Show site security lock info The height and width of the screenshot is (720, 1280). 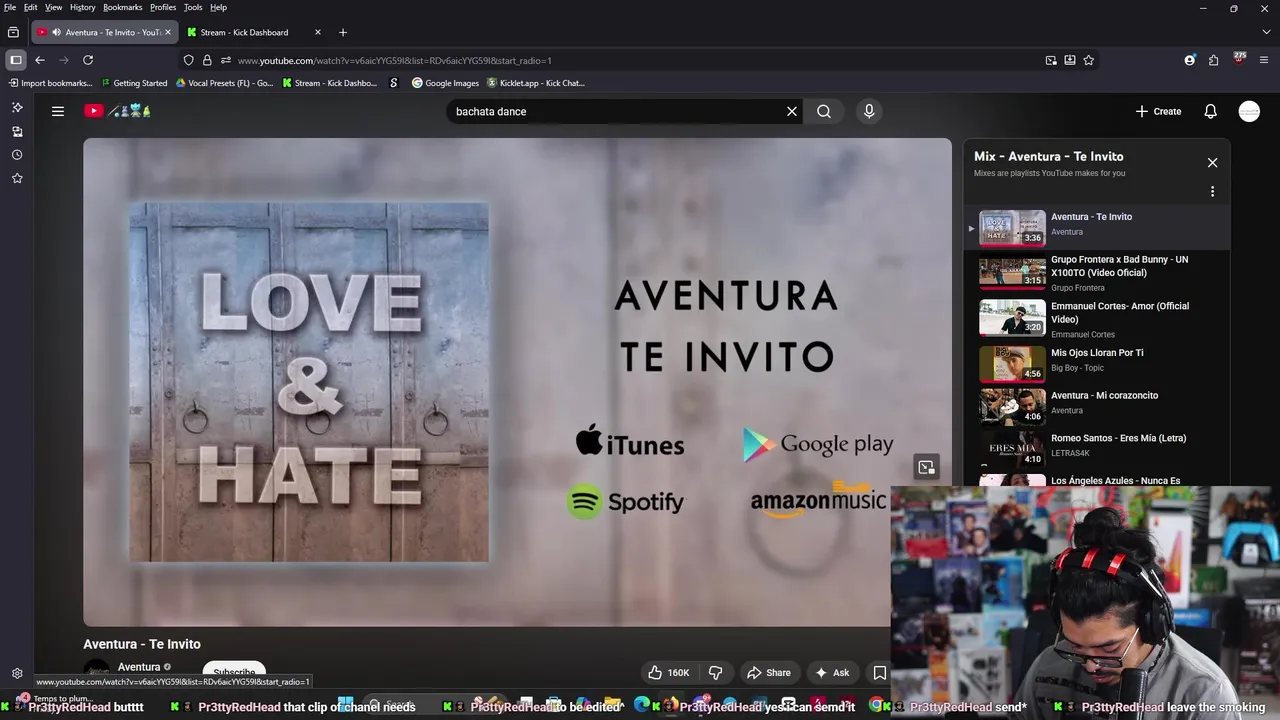click(x=207, y=60)
